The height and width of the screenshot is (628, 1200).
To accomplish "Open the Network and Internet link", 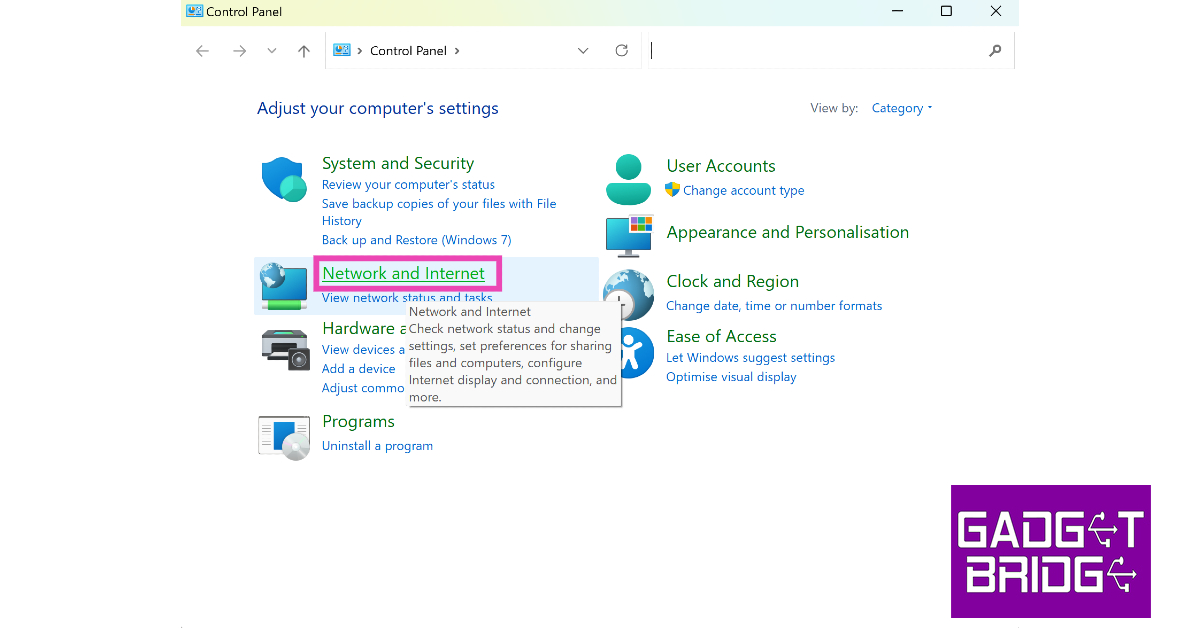I will 403,273.
